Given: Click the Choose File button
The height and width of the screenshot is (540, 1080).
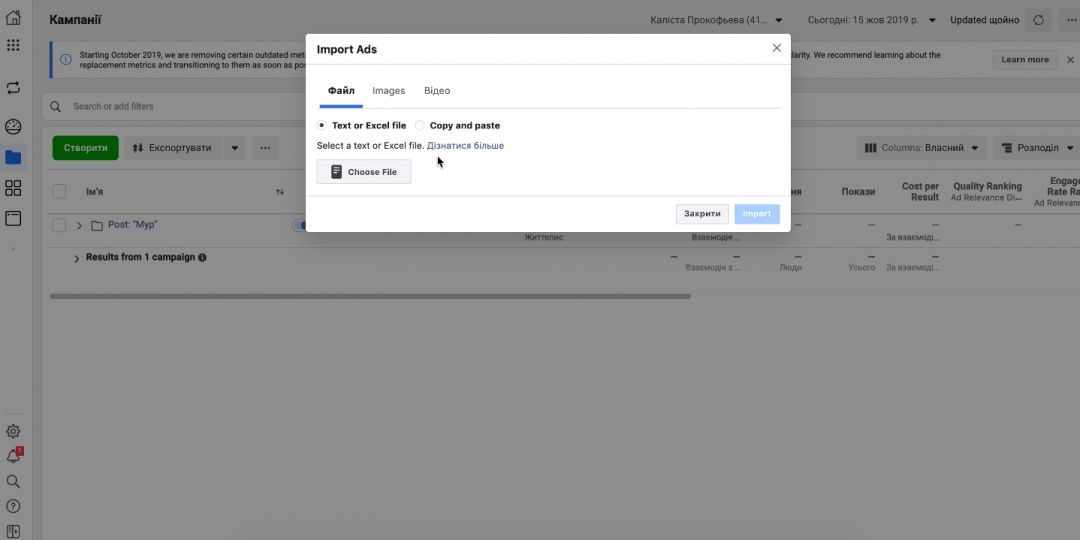Looking at the screenshot, I should (364, 172).
